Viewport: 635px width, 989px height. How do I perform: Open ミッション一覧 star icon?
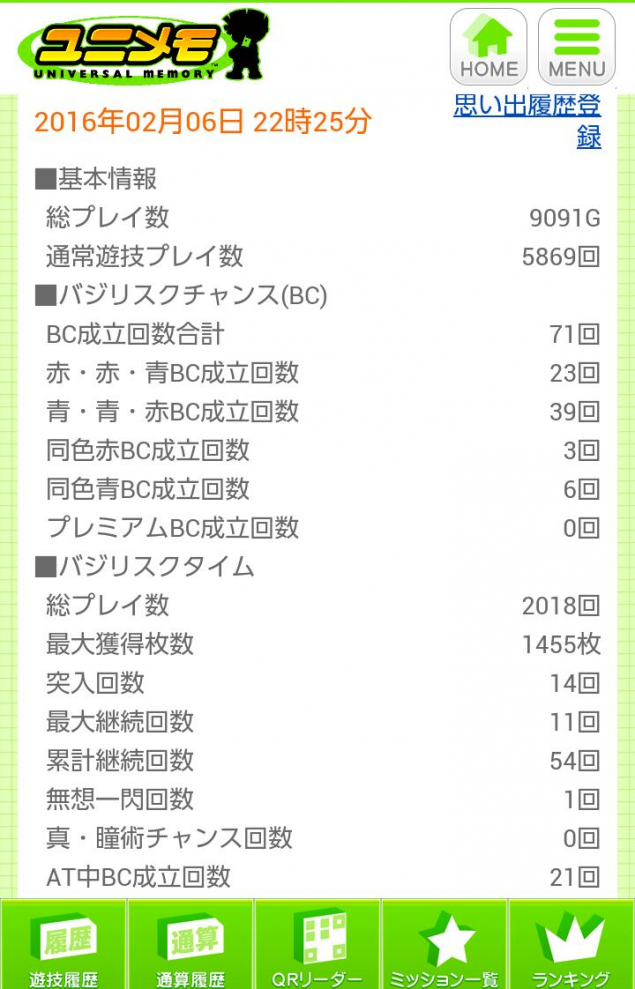pyautogui.click(x=445, y=944)
